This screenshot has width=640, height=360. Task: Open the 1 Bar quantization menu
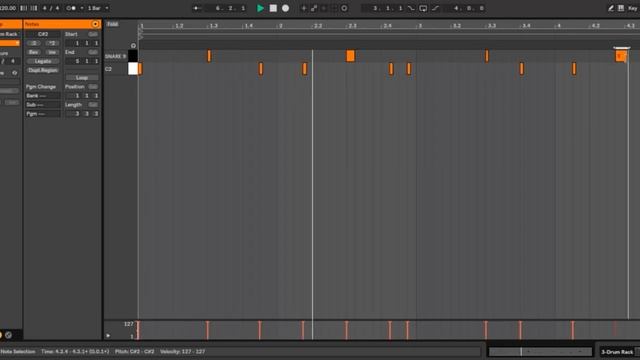click(98, 8)
